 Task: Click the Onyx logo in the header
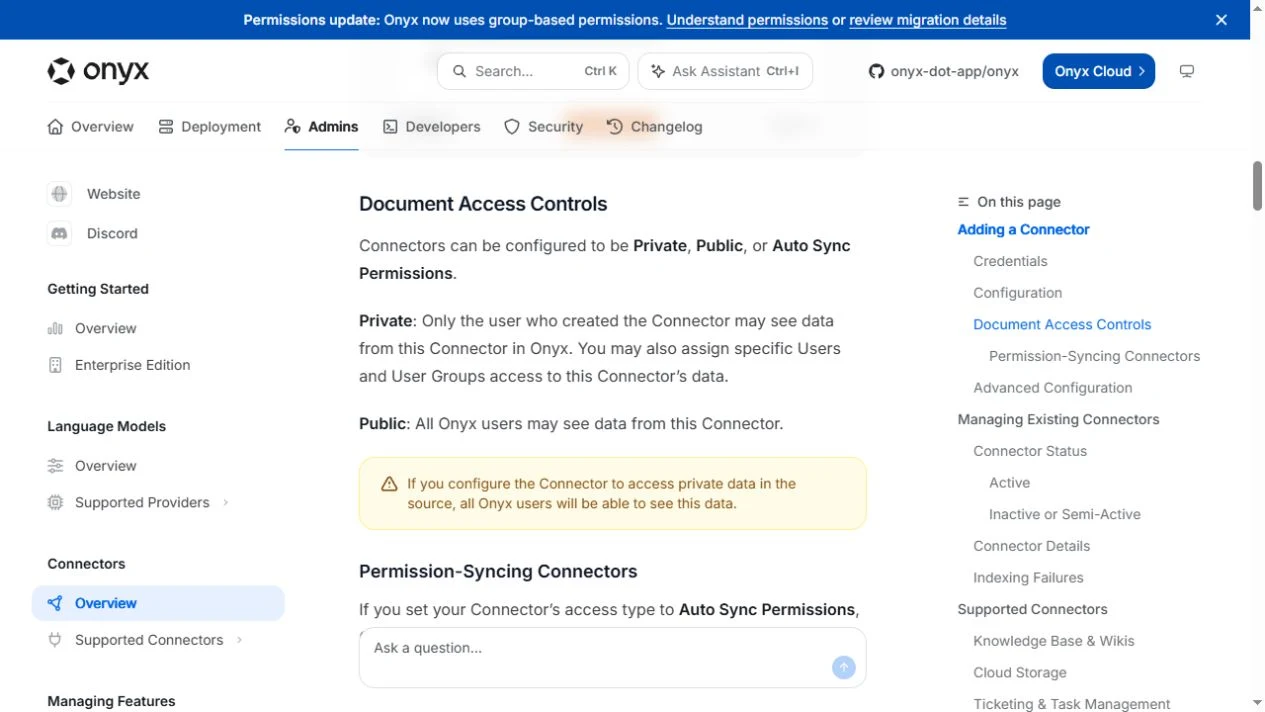[98, 71]
